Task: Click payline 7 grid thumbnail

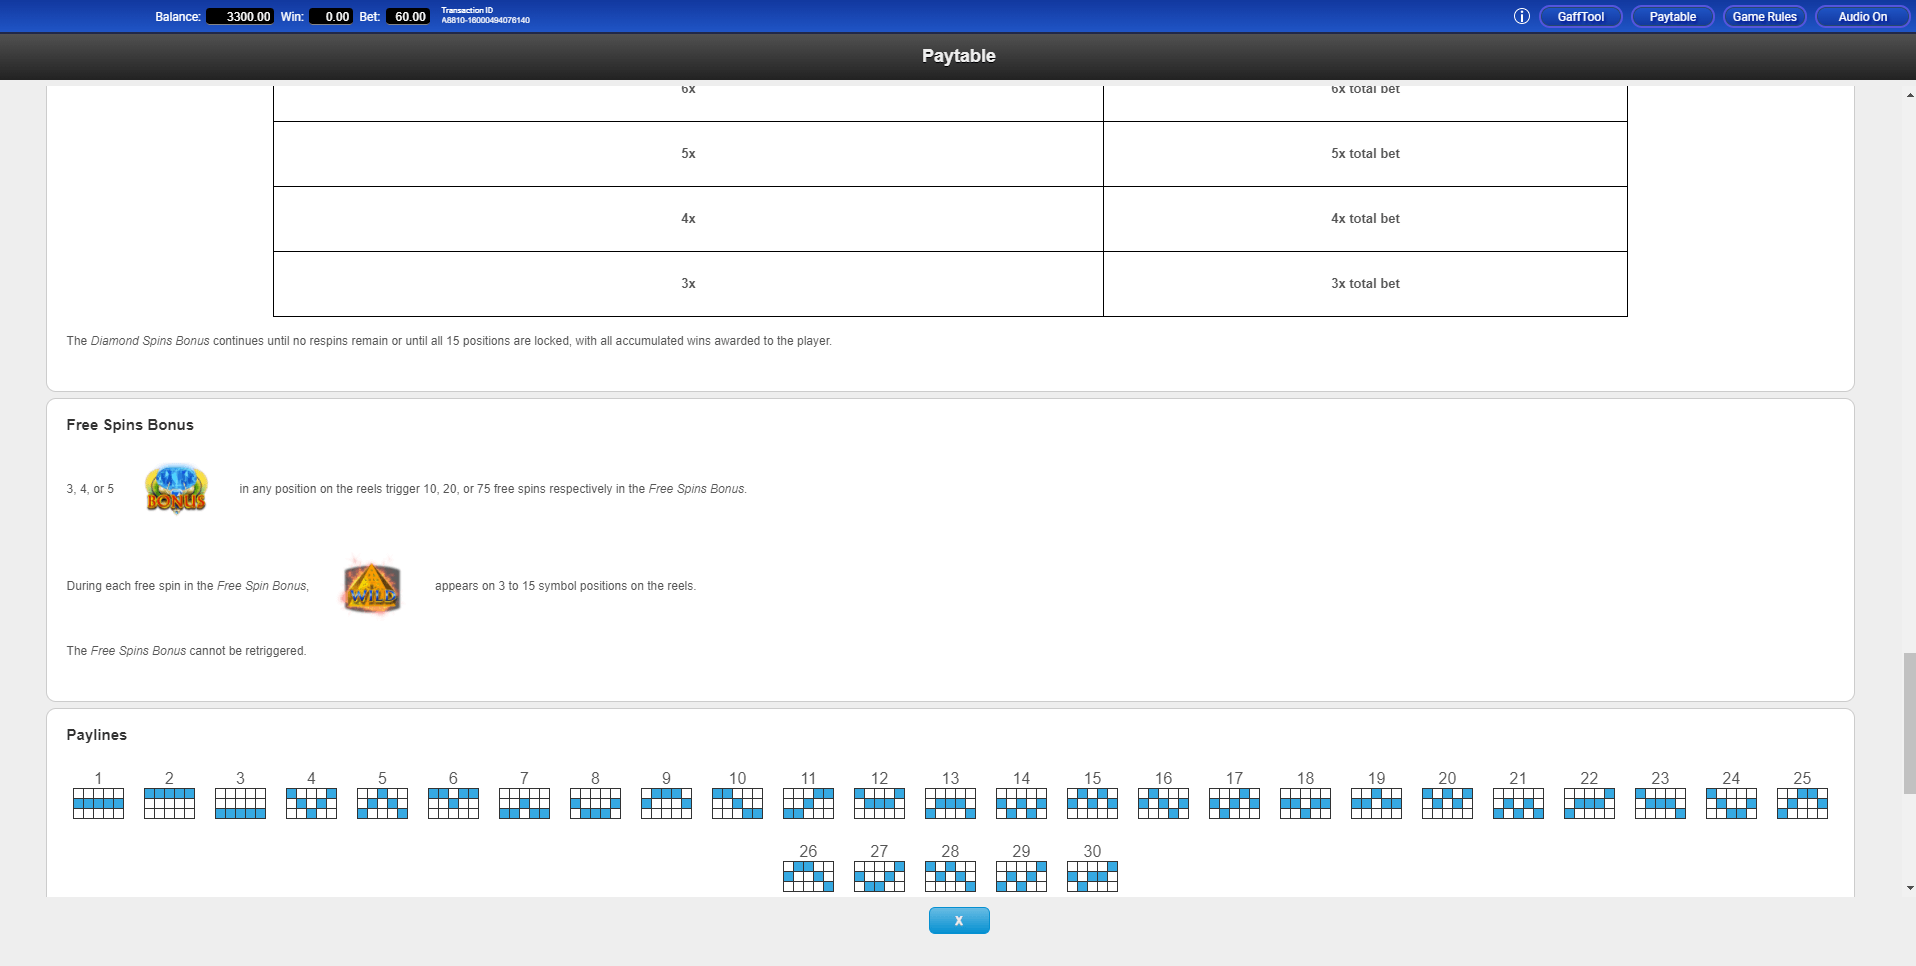Action: [524, 803]
